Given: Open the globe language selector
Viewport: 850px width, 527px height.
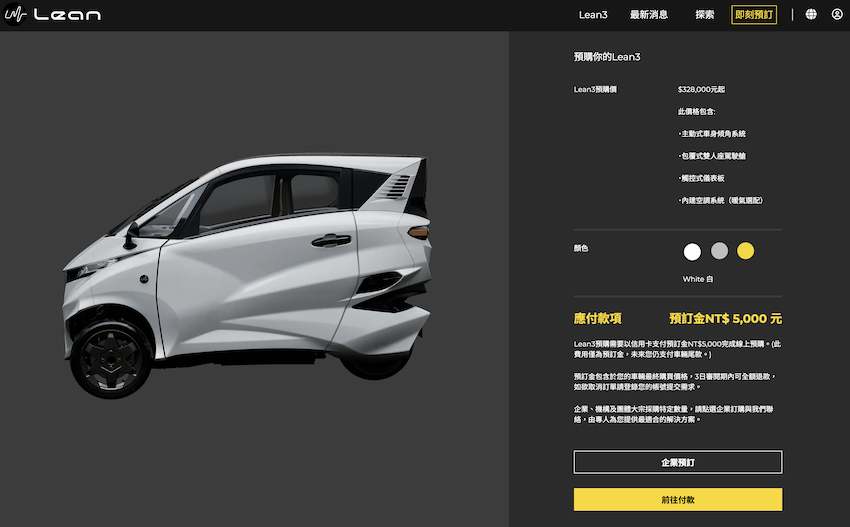Looking at the screenshot, I should point(811,15).
